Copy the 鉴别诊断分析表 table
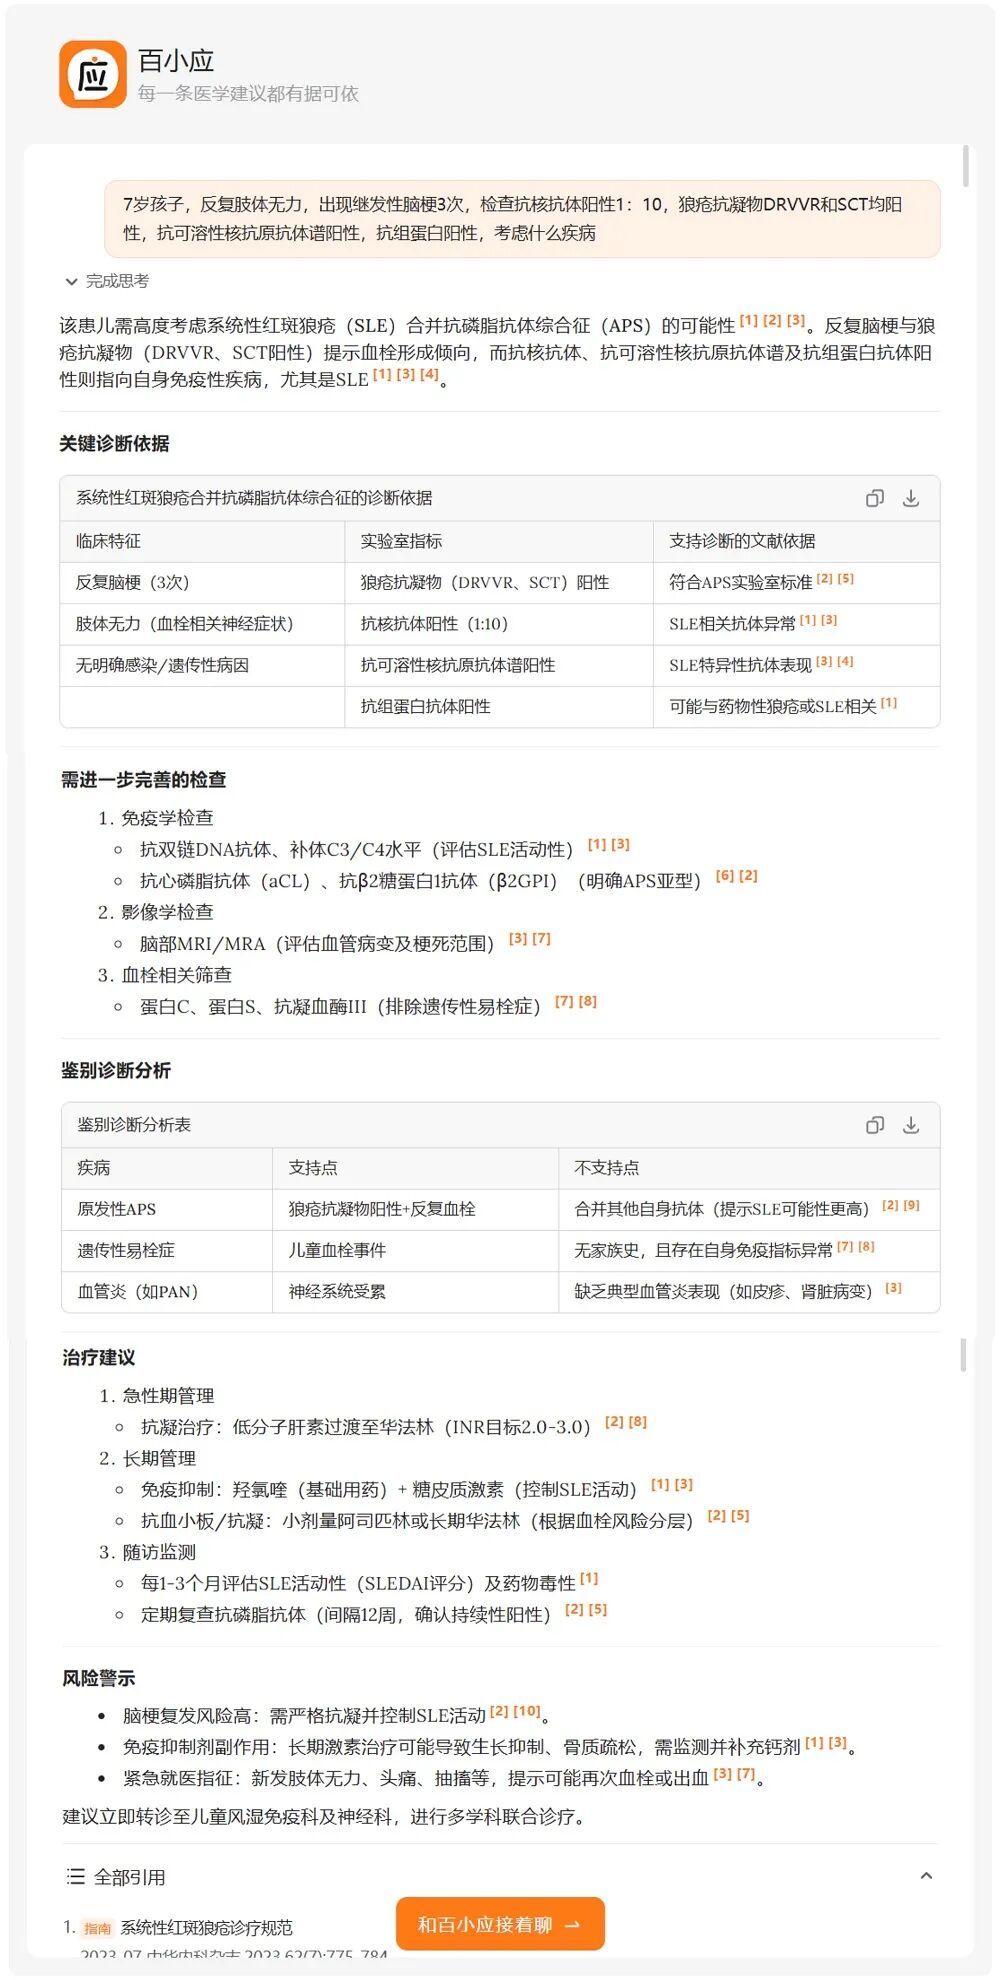Viewport: 1000px width, 1980px height. coord(874,1125)
